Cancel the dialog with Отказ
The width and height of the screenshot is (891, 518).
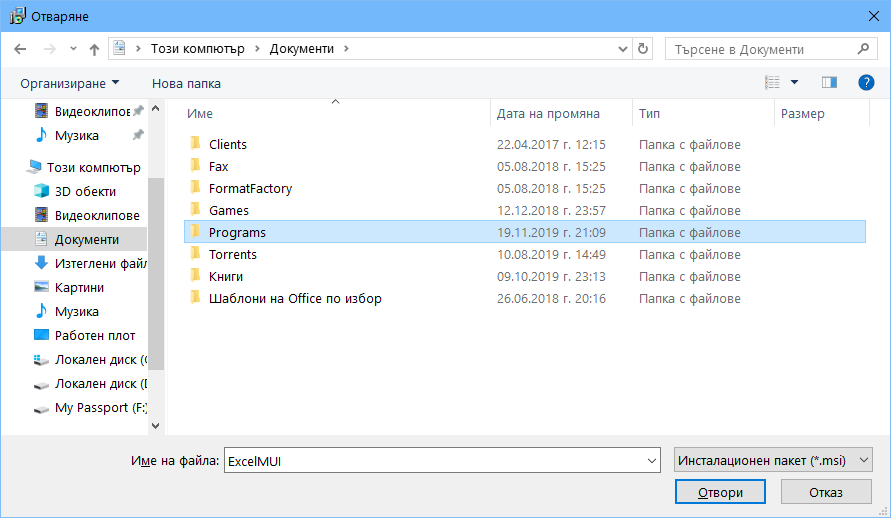pos(826,492)
